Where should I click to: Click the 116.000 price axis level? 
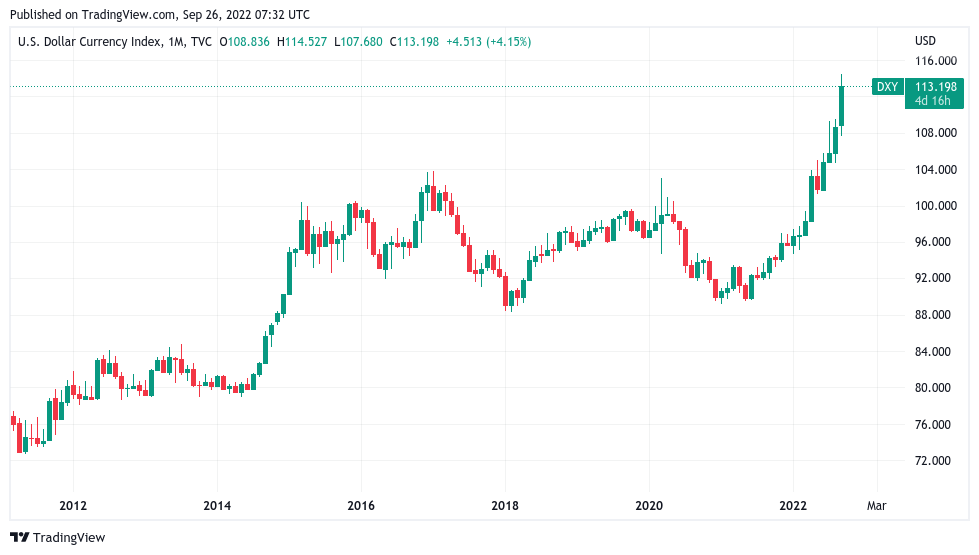coord(935,61)
